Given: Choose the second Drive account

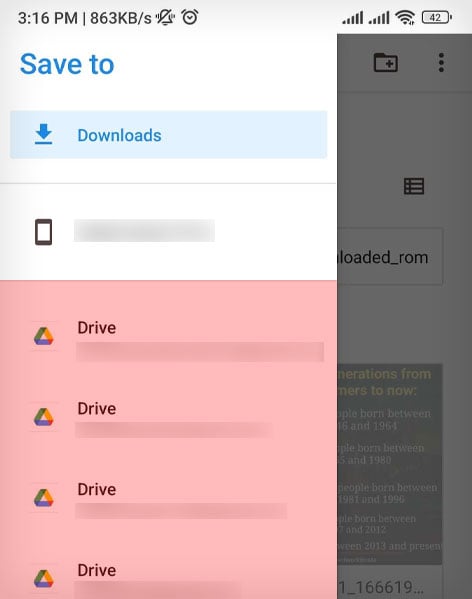Looking at the screenshot, I should [168, 418].
